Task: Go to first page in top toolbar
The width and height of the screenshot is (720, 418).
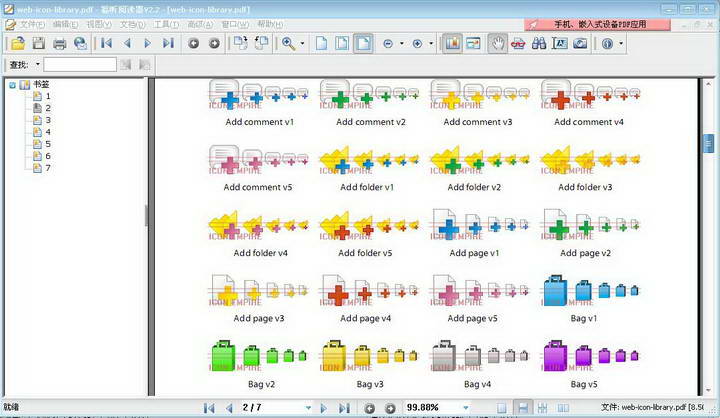Action: pos(107,44)
